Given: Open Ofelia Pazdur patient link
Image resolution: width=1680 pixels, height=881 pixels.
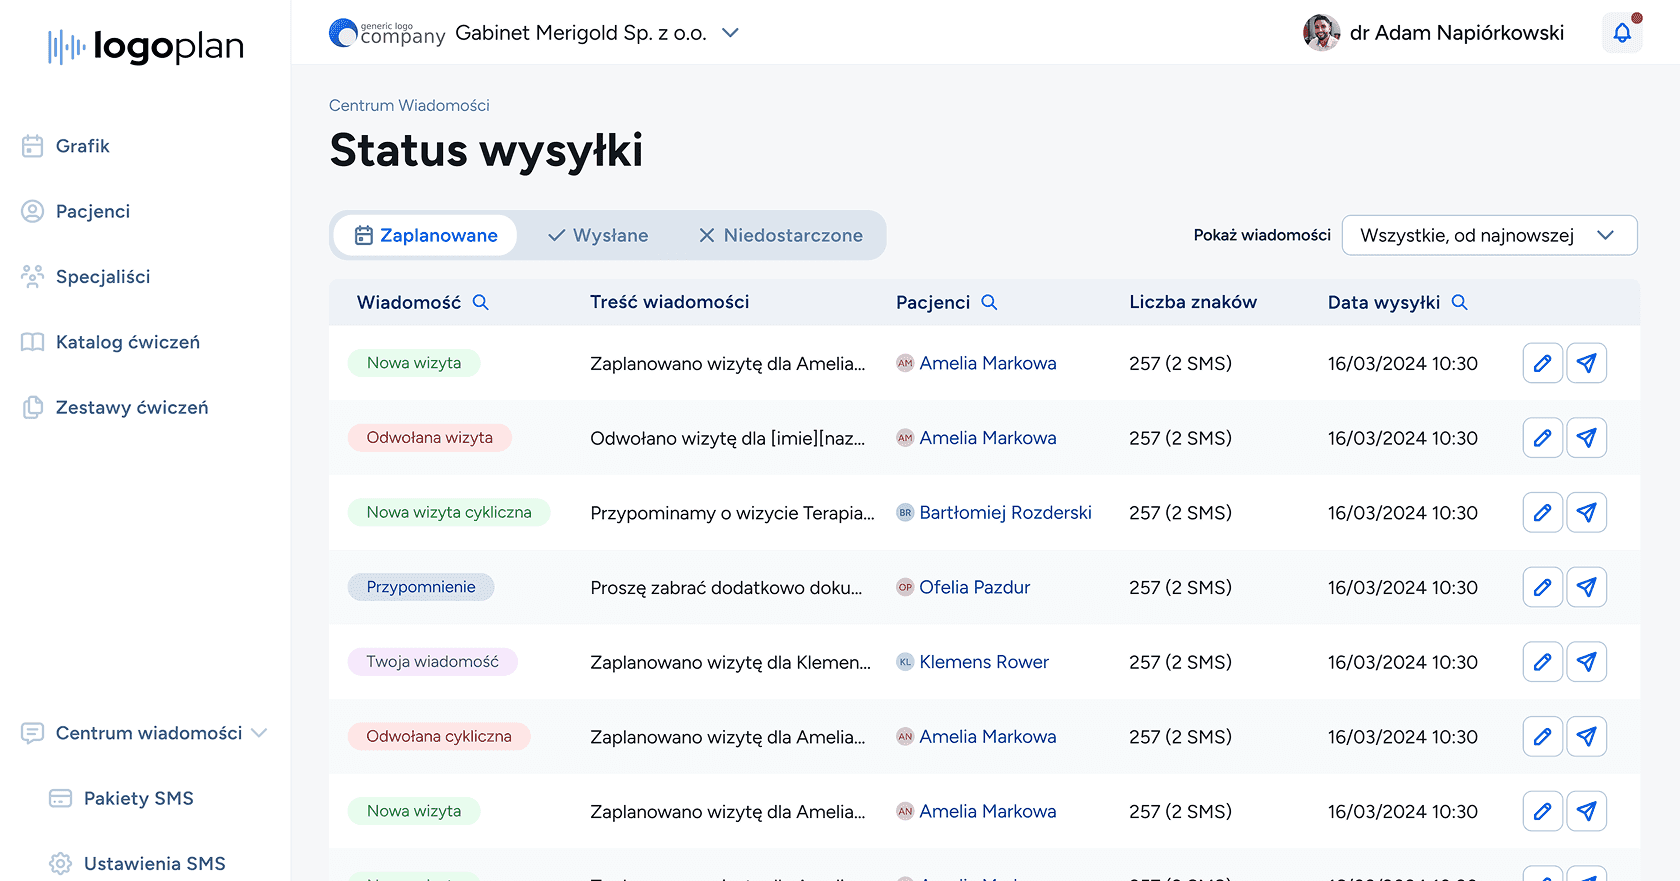Looking at the screenshot, I should [x=974, y=587].
